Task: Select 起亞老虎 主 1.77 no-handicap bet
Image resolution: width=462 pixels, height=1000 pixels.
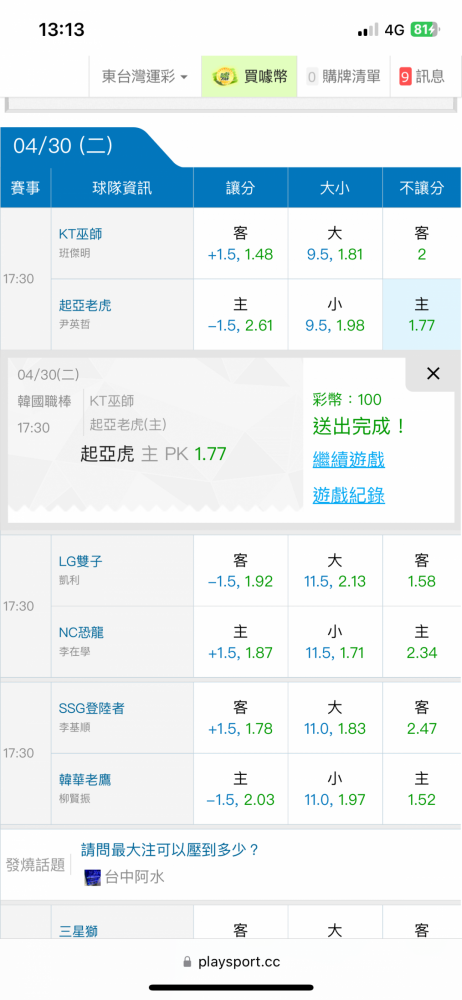Action: (x=422, y=314)
